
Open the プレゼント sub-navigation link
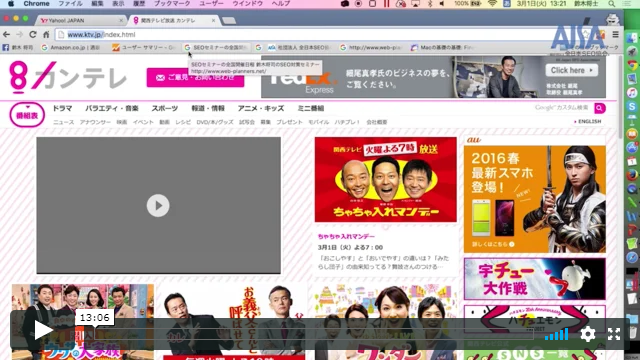[289, 122]
